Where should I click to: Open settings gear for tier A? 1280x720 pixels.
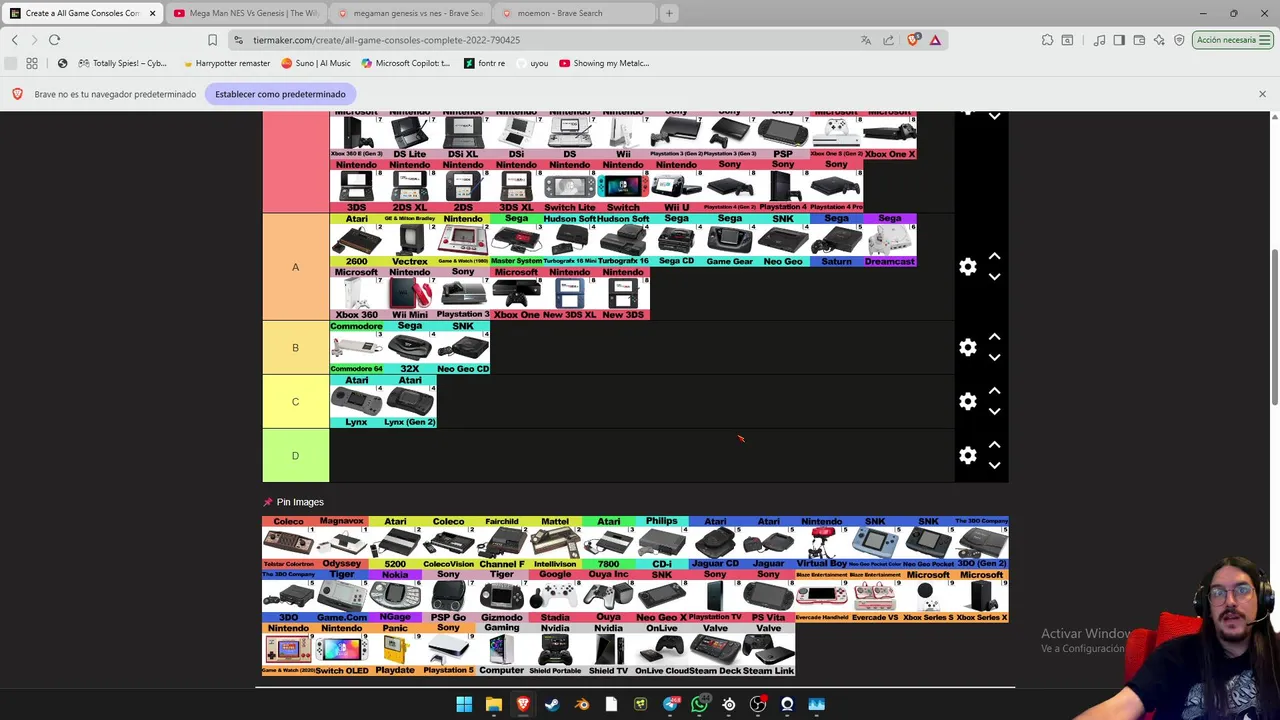coord(967,267)
